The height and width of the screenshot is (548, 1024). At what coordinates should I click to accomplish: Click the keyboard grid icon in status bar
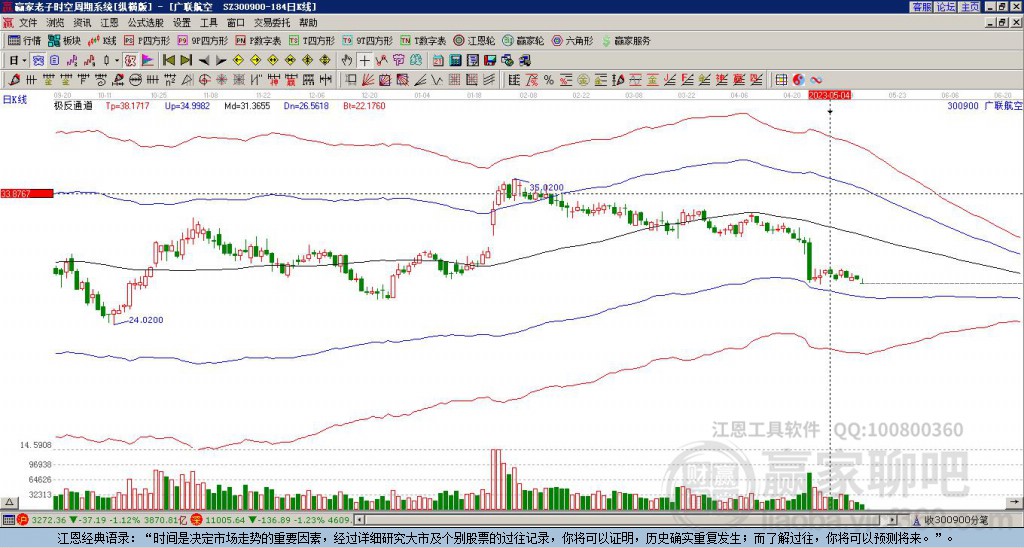(x=8, y=520)
